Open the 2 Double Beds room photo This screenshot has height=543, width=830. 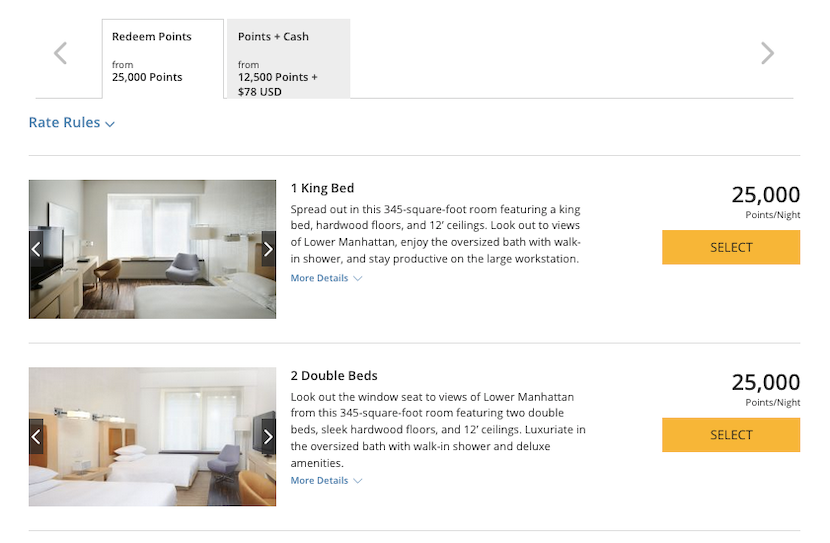[152, 437]
